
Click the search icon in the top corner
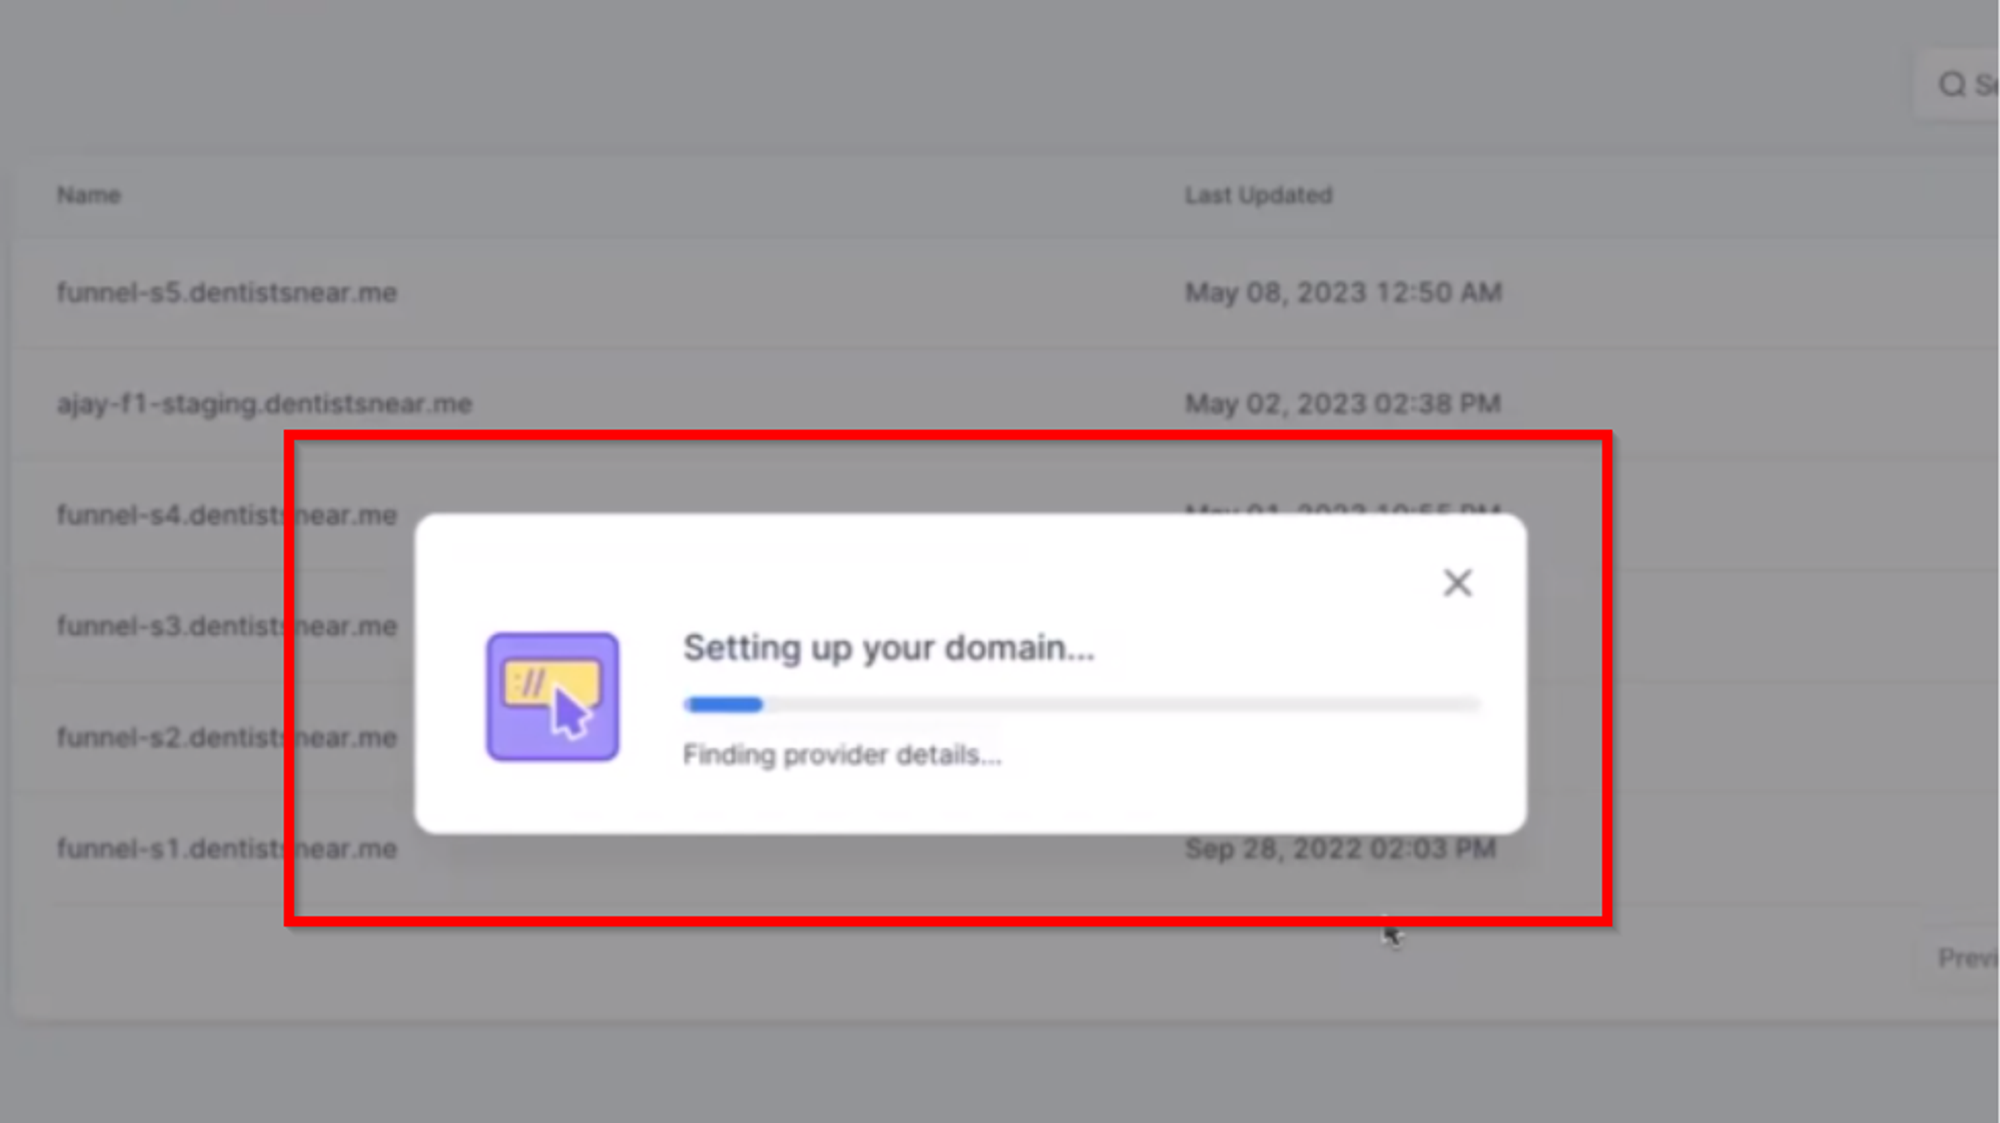click(x=1952, y=85)
